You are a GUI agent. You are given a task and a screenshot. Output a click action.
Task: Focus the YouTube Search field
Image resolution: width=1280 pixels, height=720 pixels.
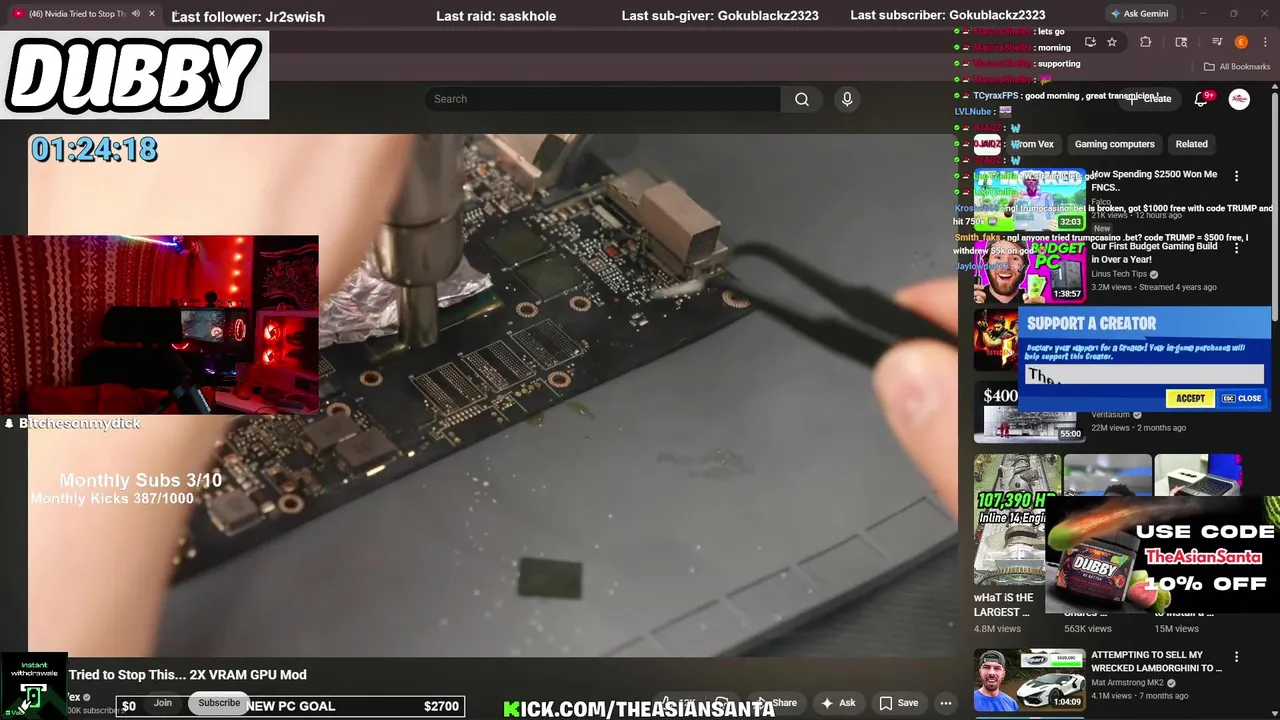(603, 99)
